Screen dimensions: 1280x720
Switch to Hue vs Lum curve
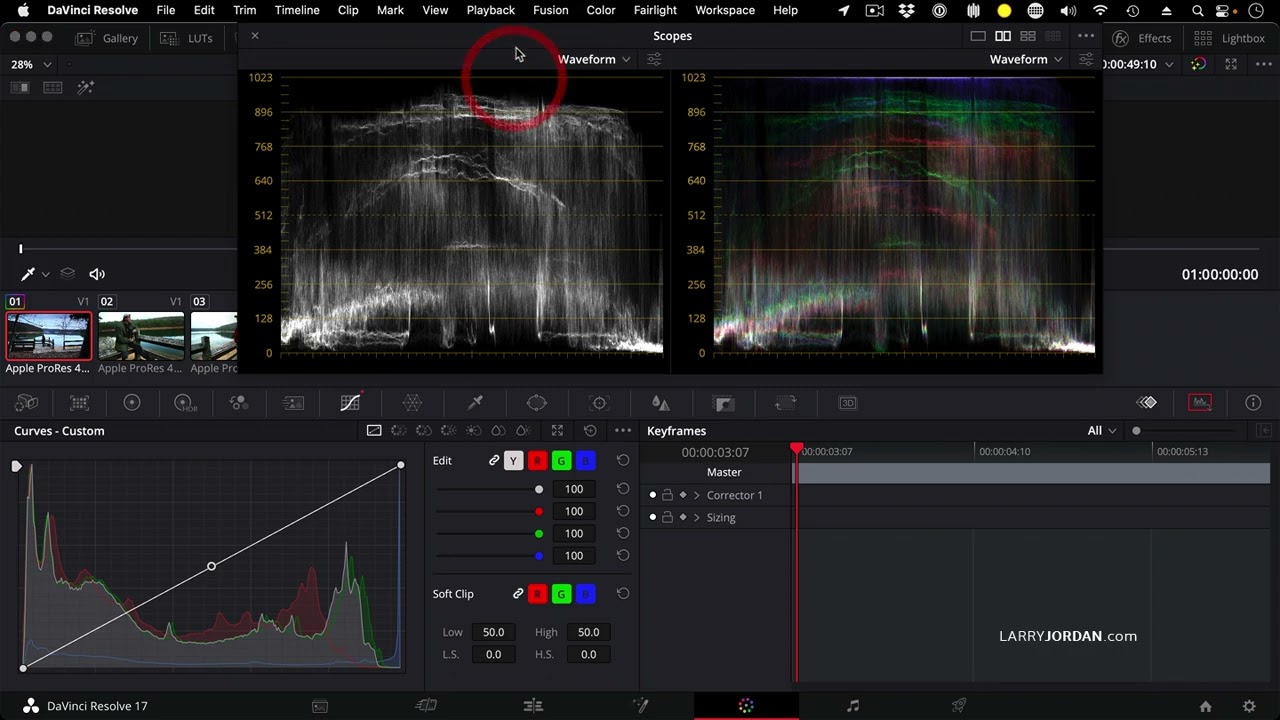coord(448,431)
